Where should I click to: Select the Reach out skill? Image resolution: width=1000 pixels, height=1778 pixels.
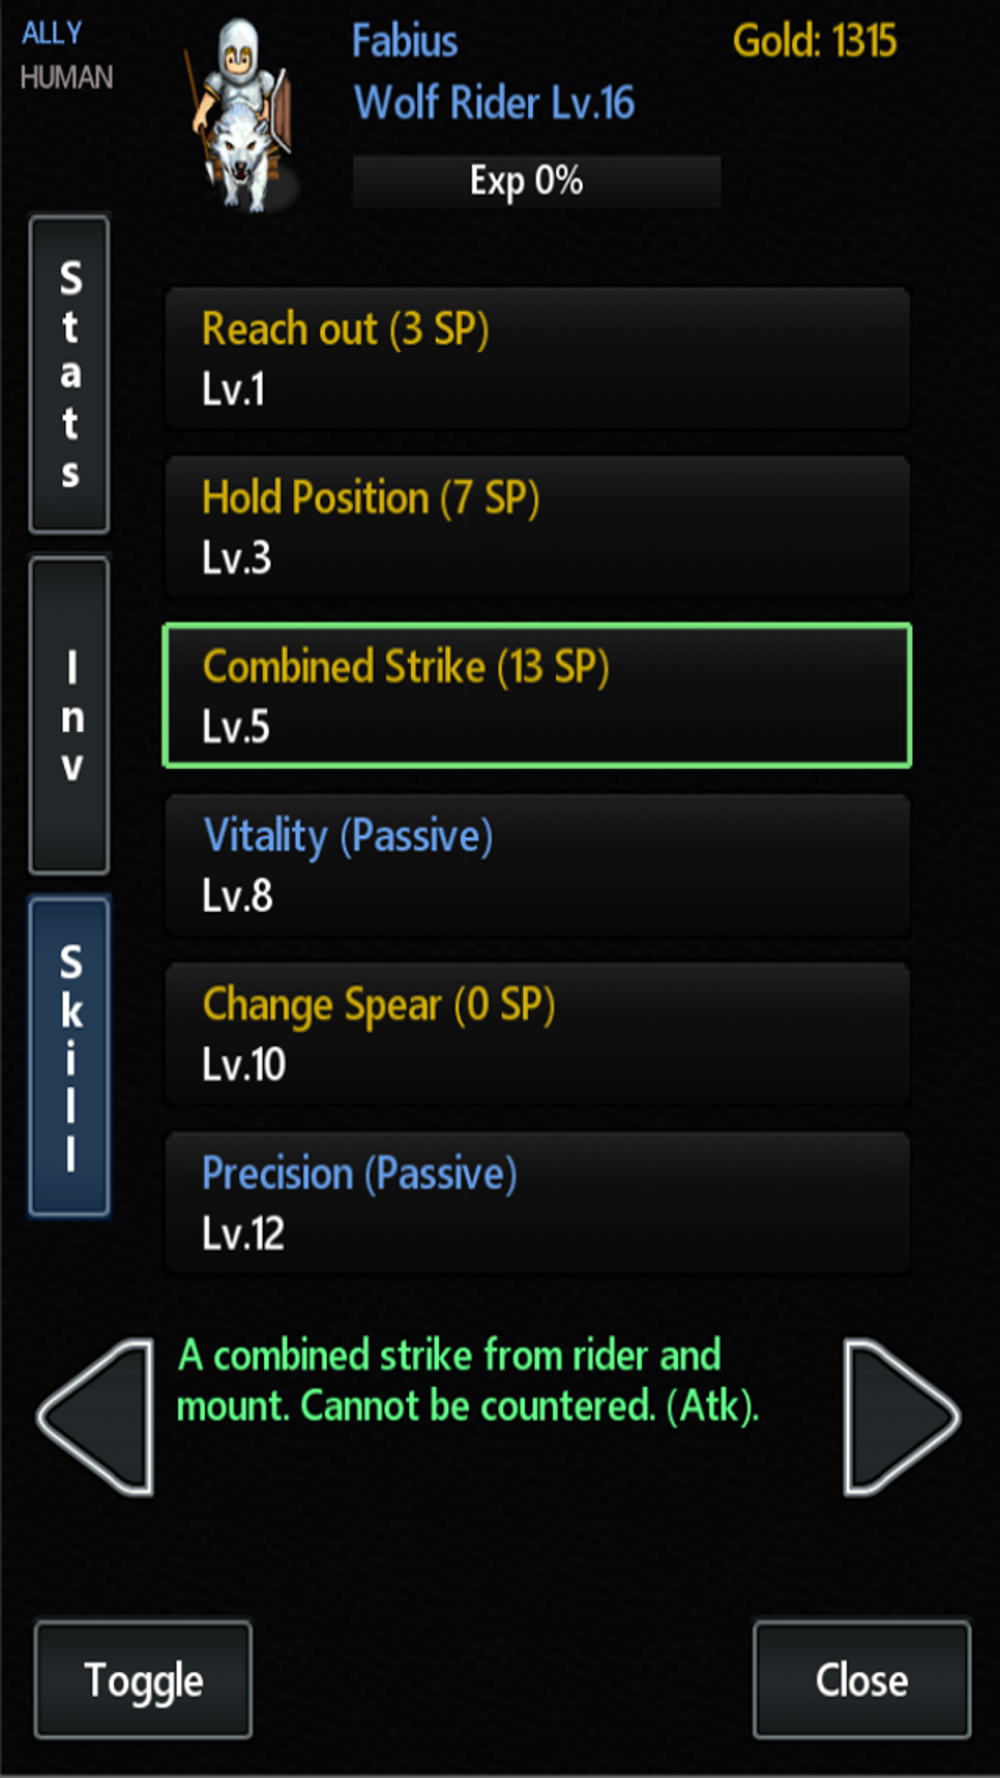tap(537, 358)
